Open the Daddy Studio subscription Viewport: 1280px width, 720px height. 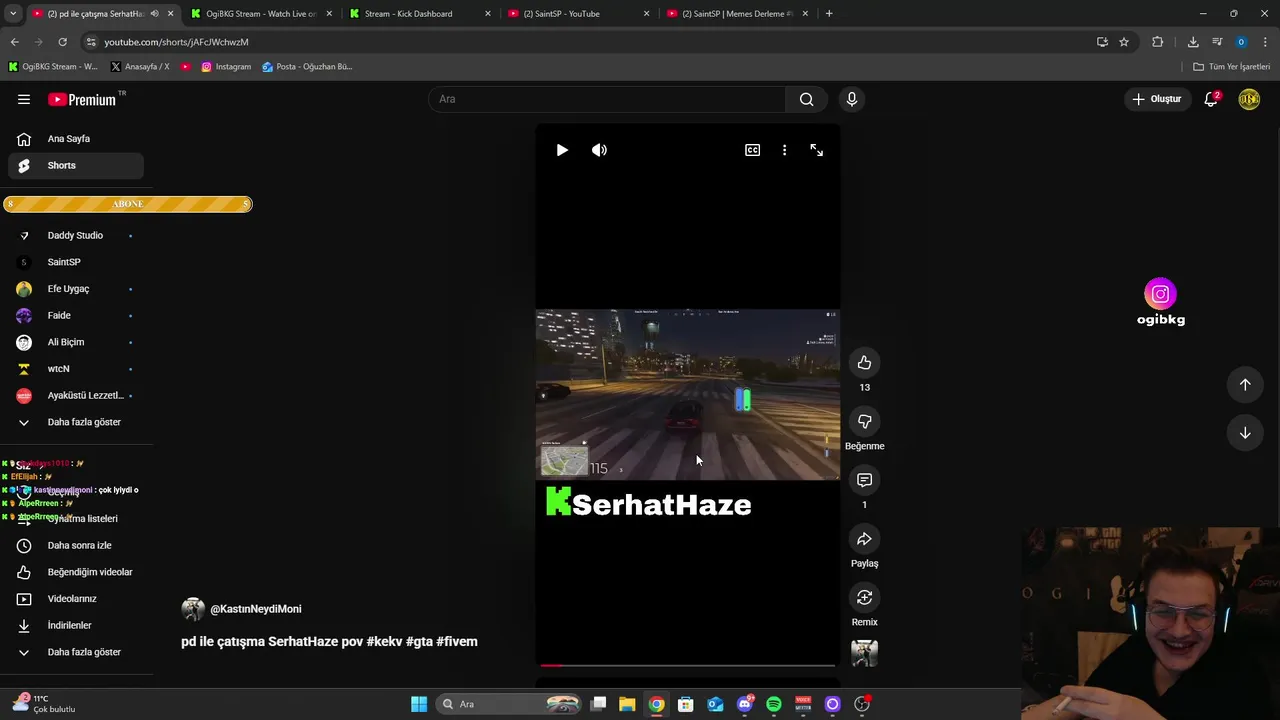(76, 235)
